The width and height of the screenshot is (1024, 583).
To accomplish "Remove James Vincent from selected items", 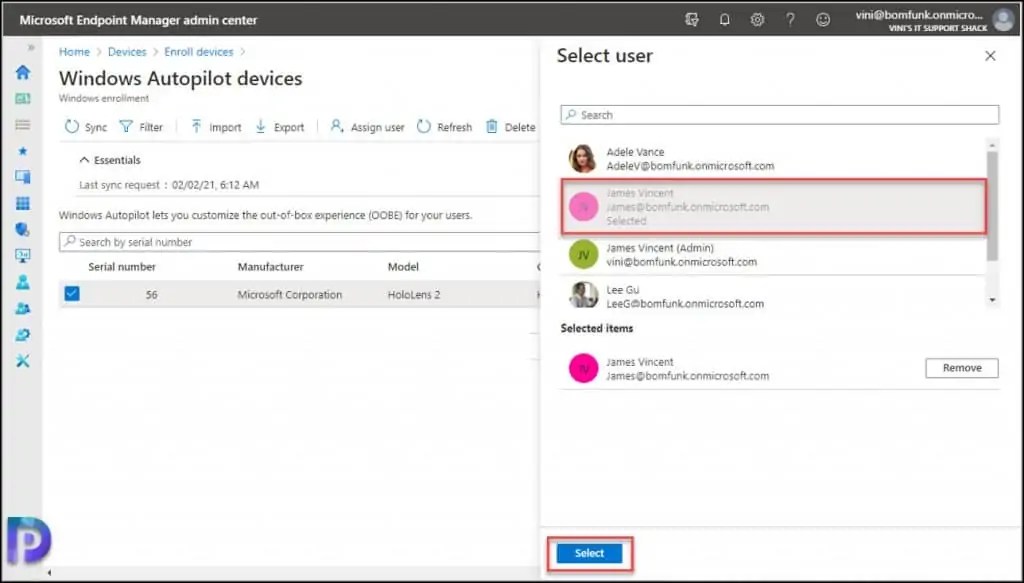I will (x=960, y=368).
